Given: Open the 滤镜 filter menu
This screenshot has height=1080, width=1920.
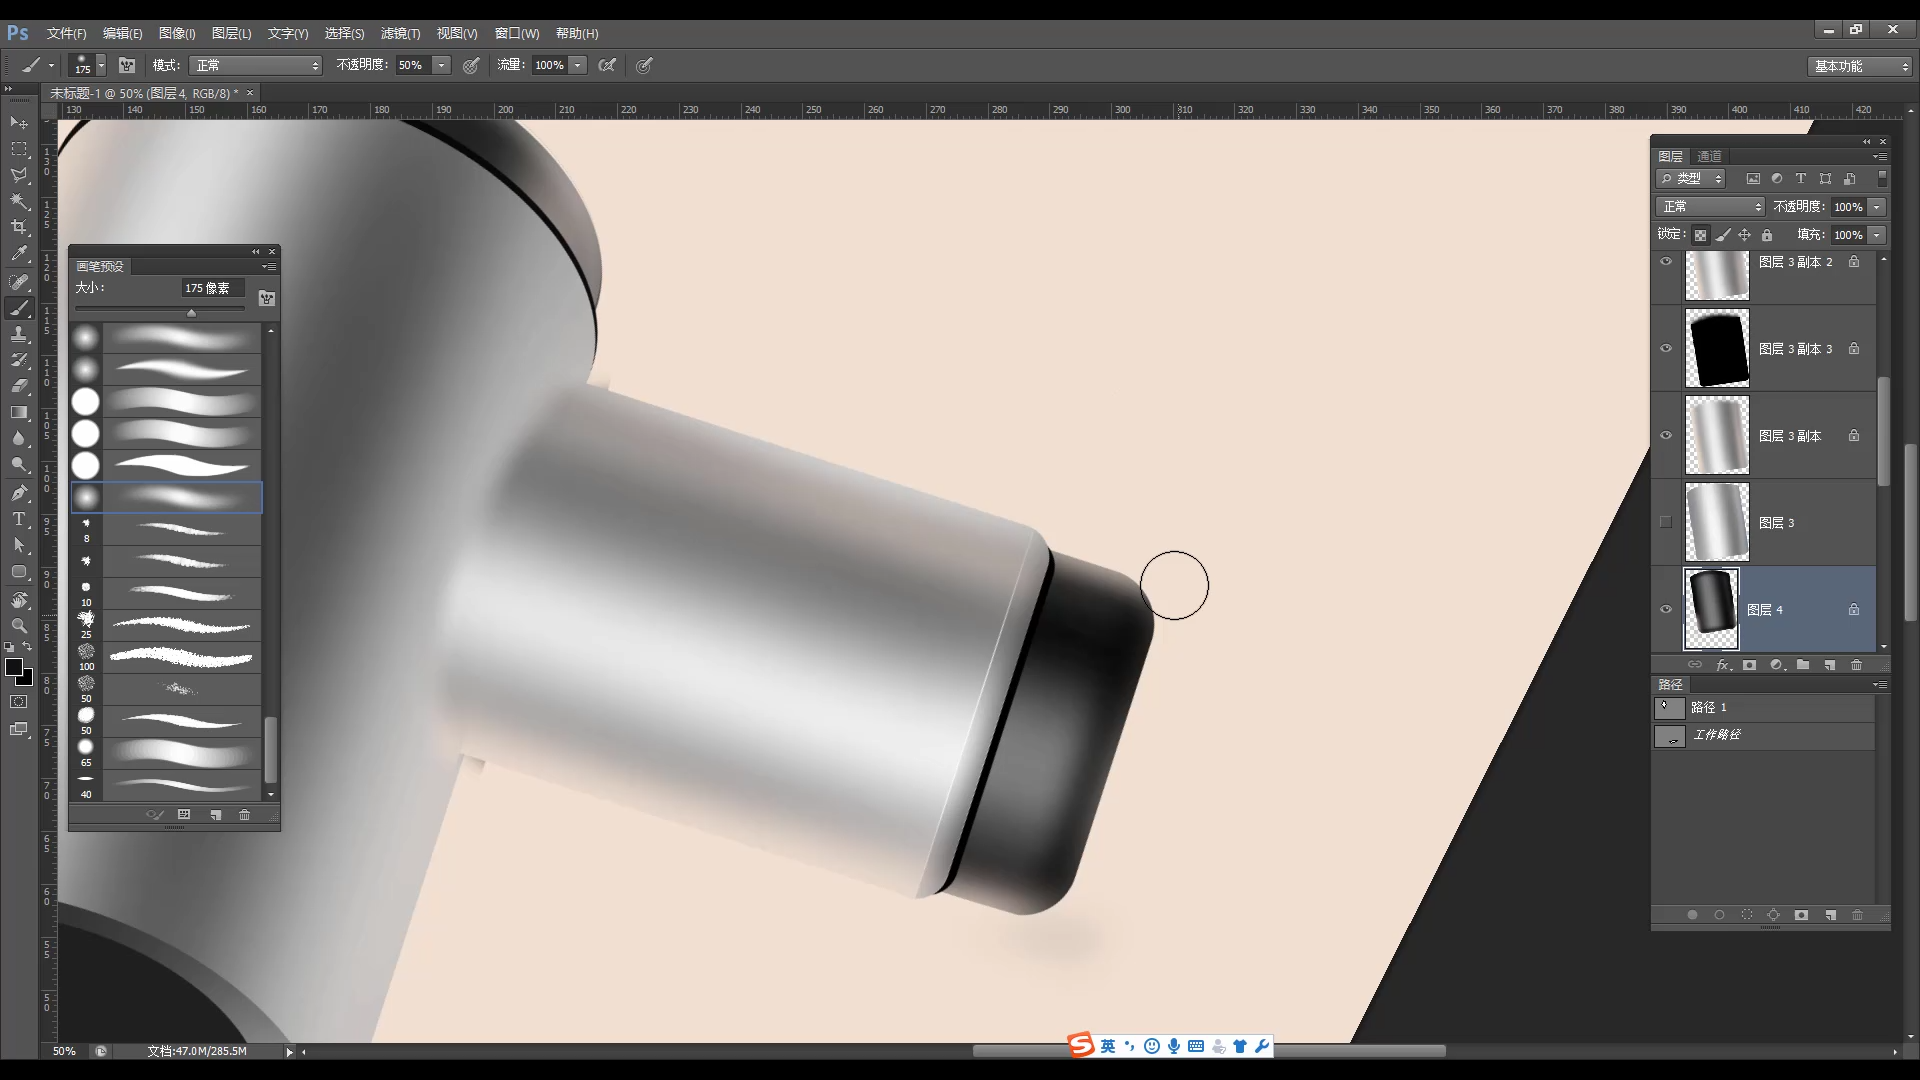Looking at the screenshot, I should tap(400, 33).
